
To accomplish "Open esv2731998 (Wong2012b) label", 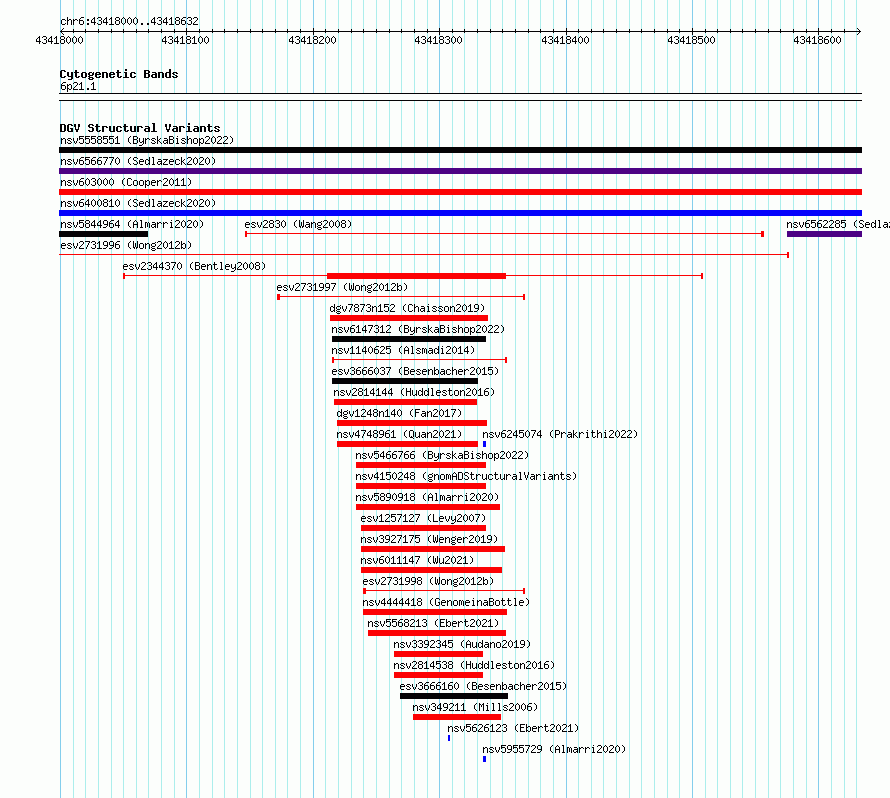I will pos(428,581).
